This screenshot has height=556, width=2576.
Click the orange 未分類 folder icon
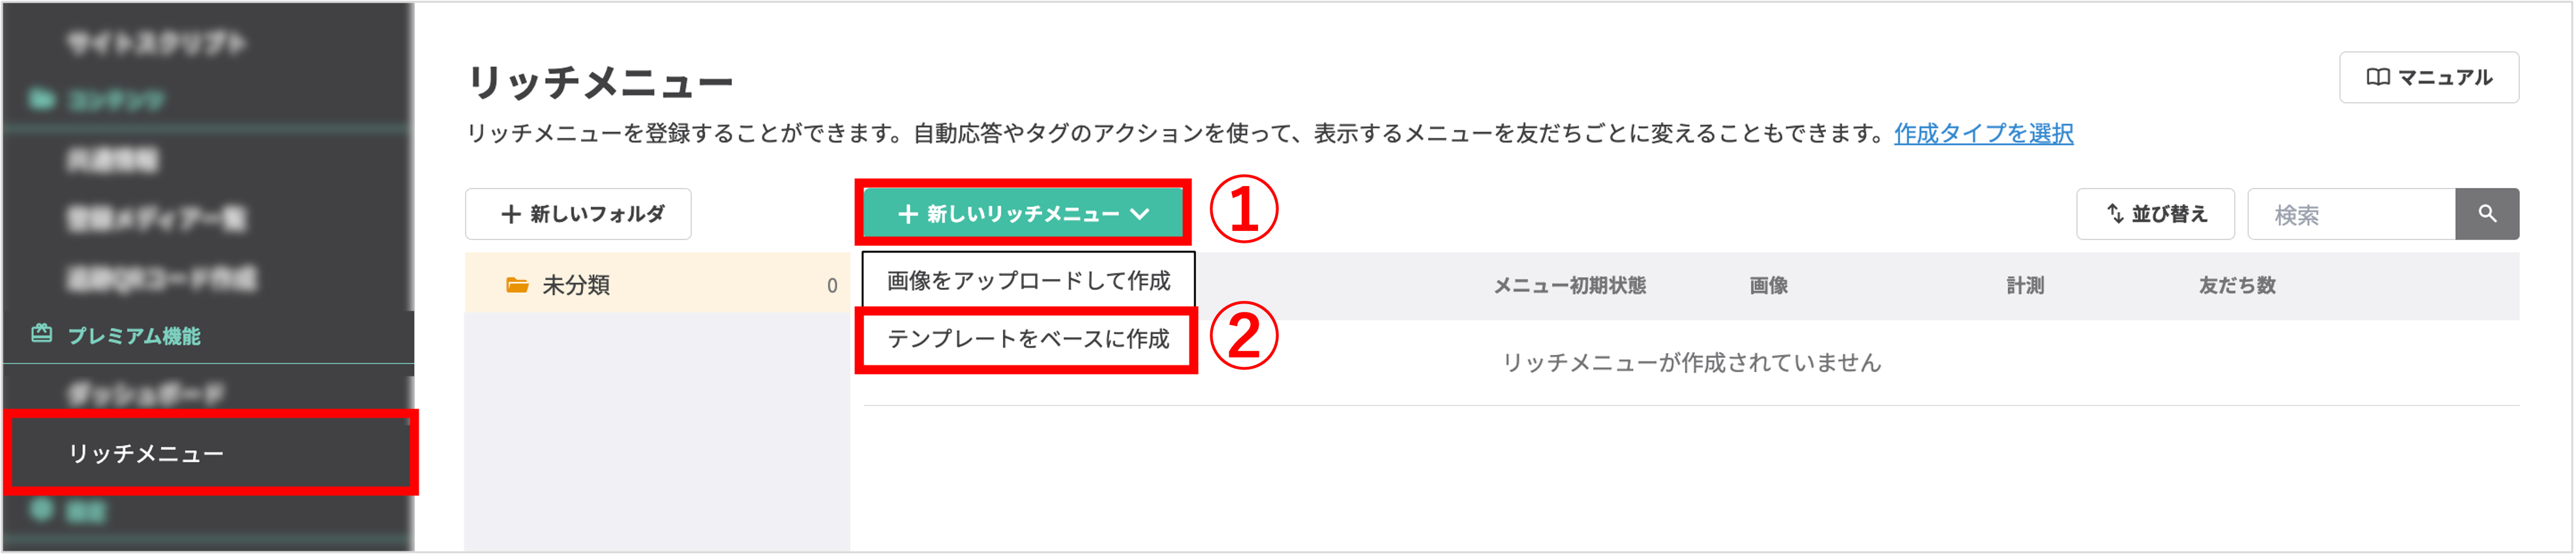point(517,285)
